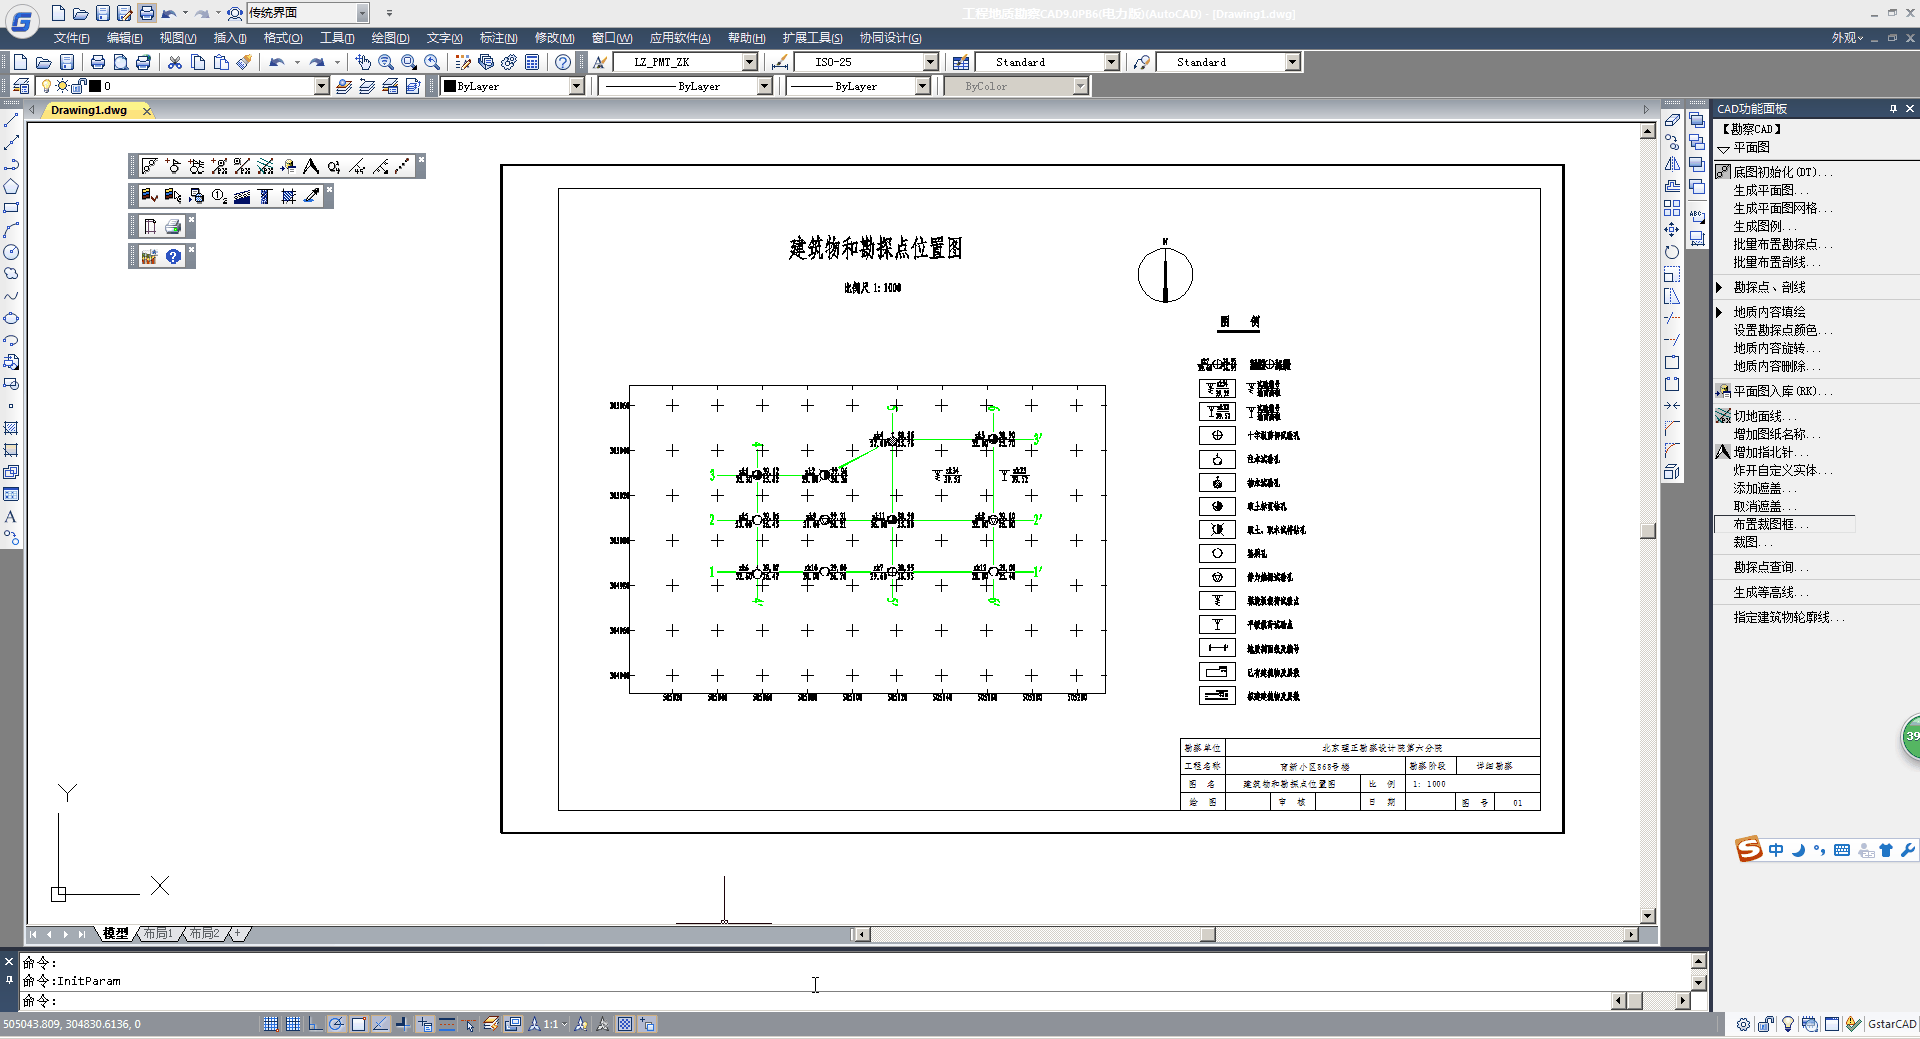
Task: Open the Layer Properties Manager icon
Action: tap(21, 86)
